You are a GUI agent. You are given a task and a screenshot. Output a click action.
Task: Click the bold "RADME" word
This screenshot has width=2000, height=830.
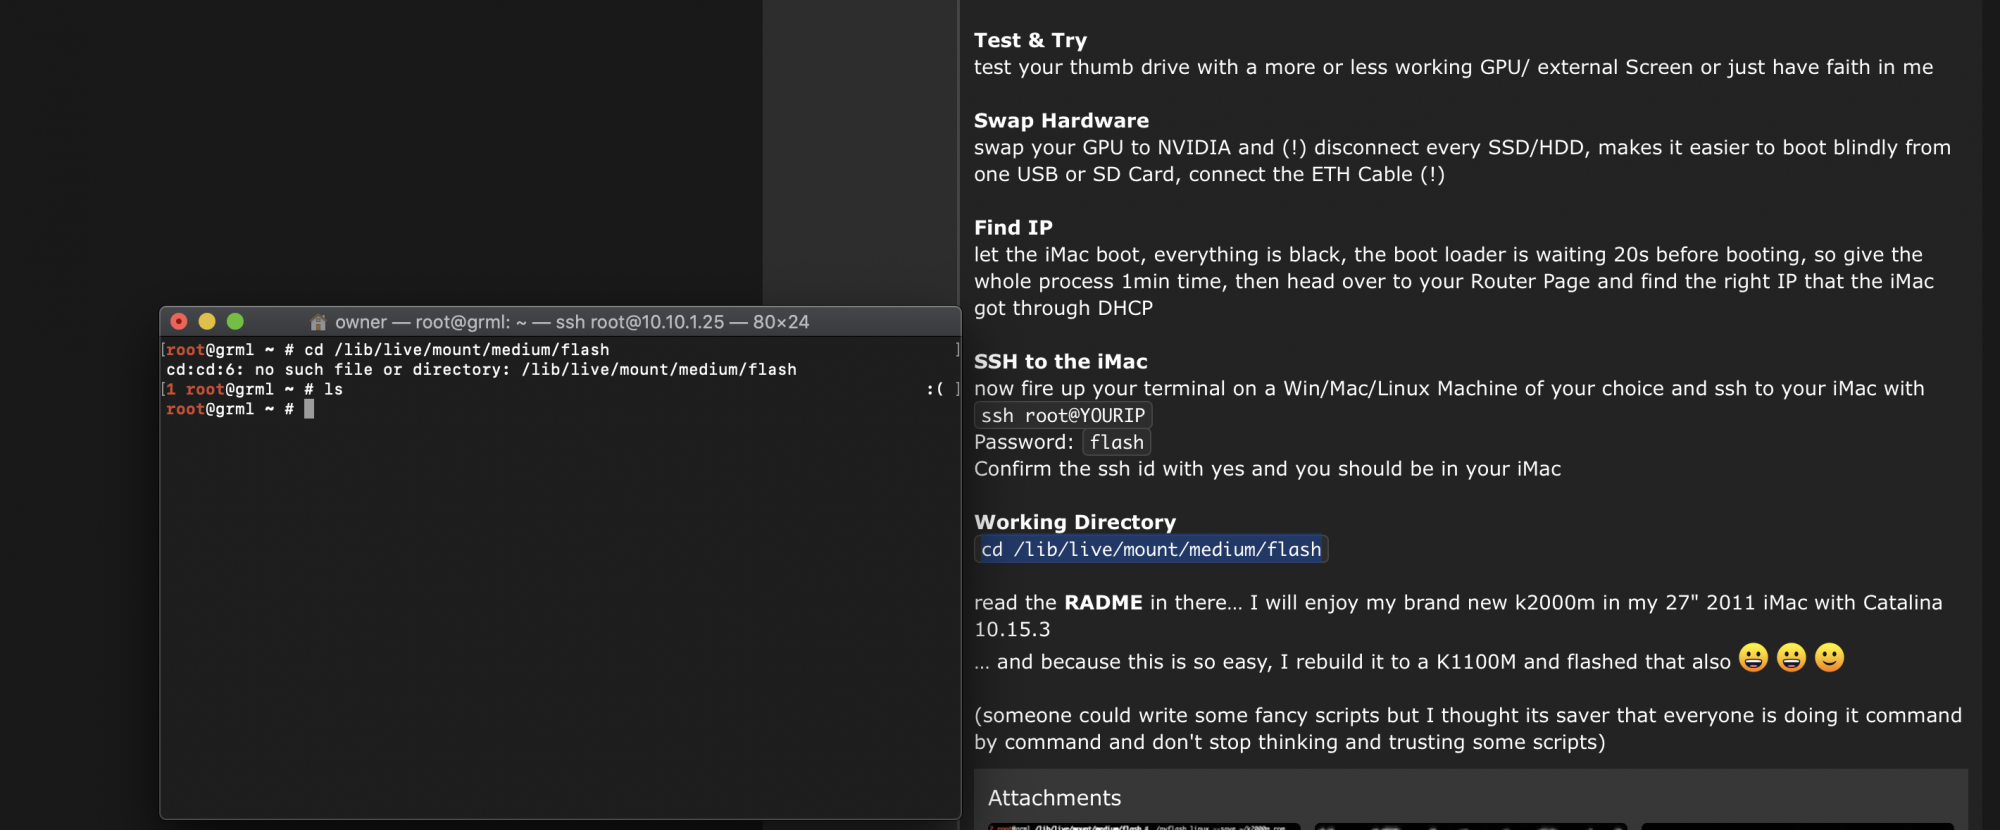(1103, 602)
